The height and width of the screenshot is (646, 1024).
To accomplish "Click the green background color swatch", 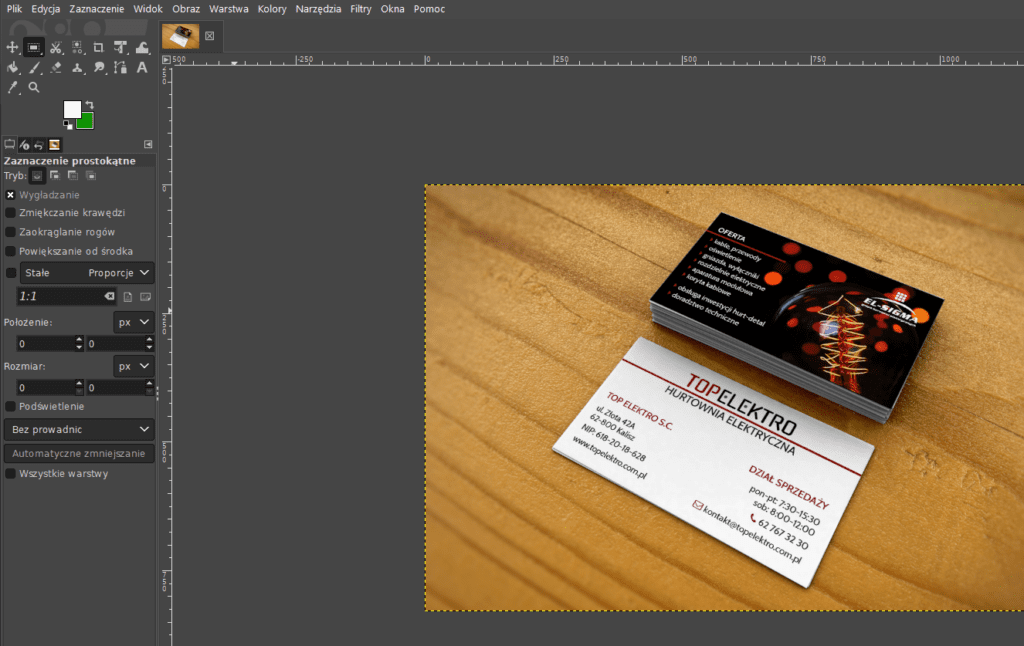I will [x=88, y=121].
